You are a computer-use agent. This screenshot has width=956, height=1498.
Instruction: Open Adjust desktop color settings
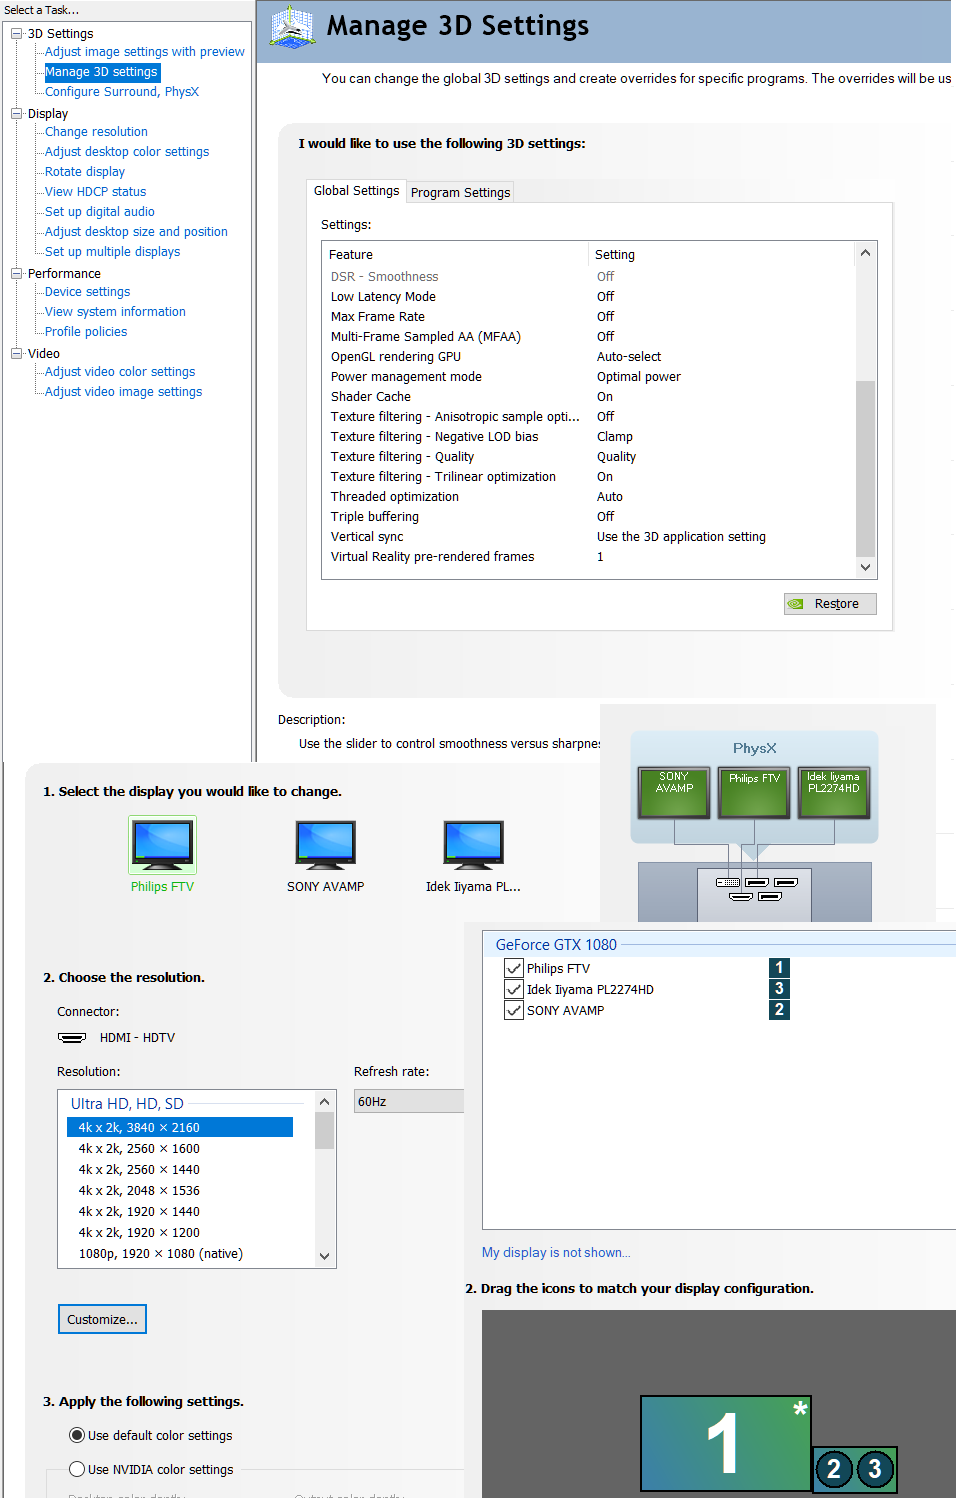click(x=127, y=152)
